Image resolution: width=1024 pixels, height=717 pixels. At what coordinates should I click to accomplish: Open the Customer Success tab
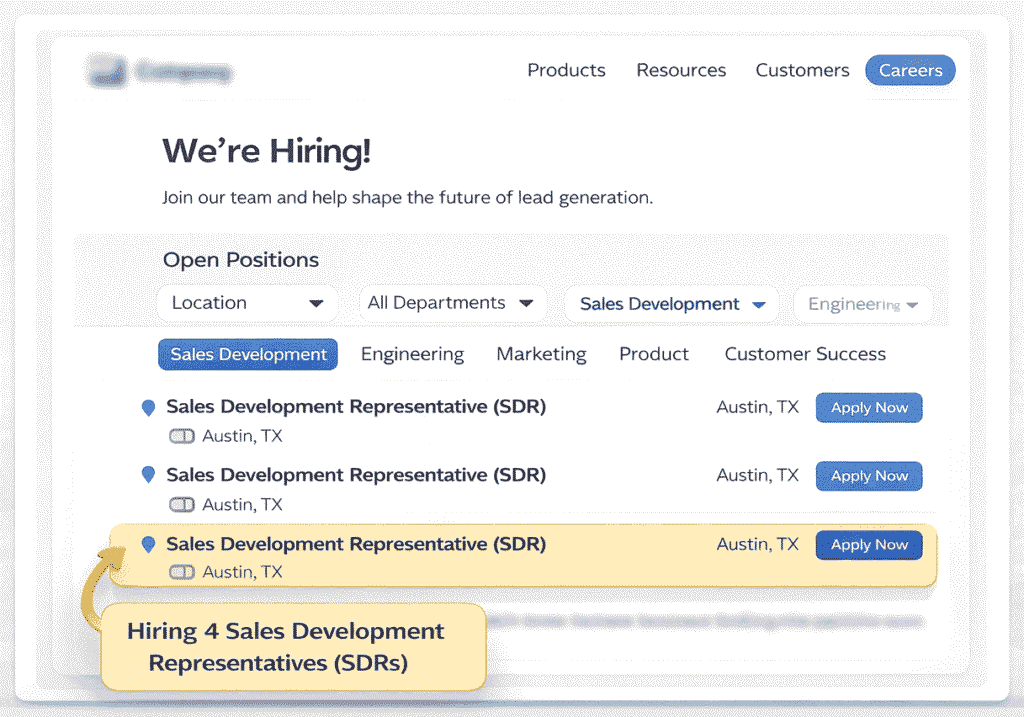click(805, 354)
